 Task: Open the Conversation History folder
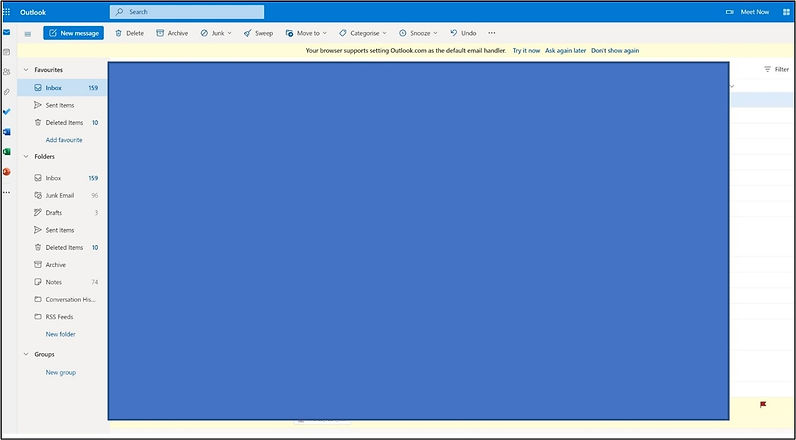tap(62, 299)
